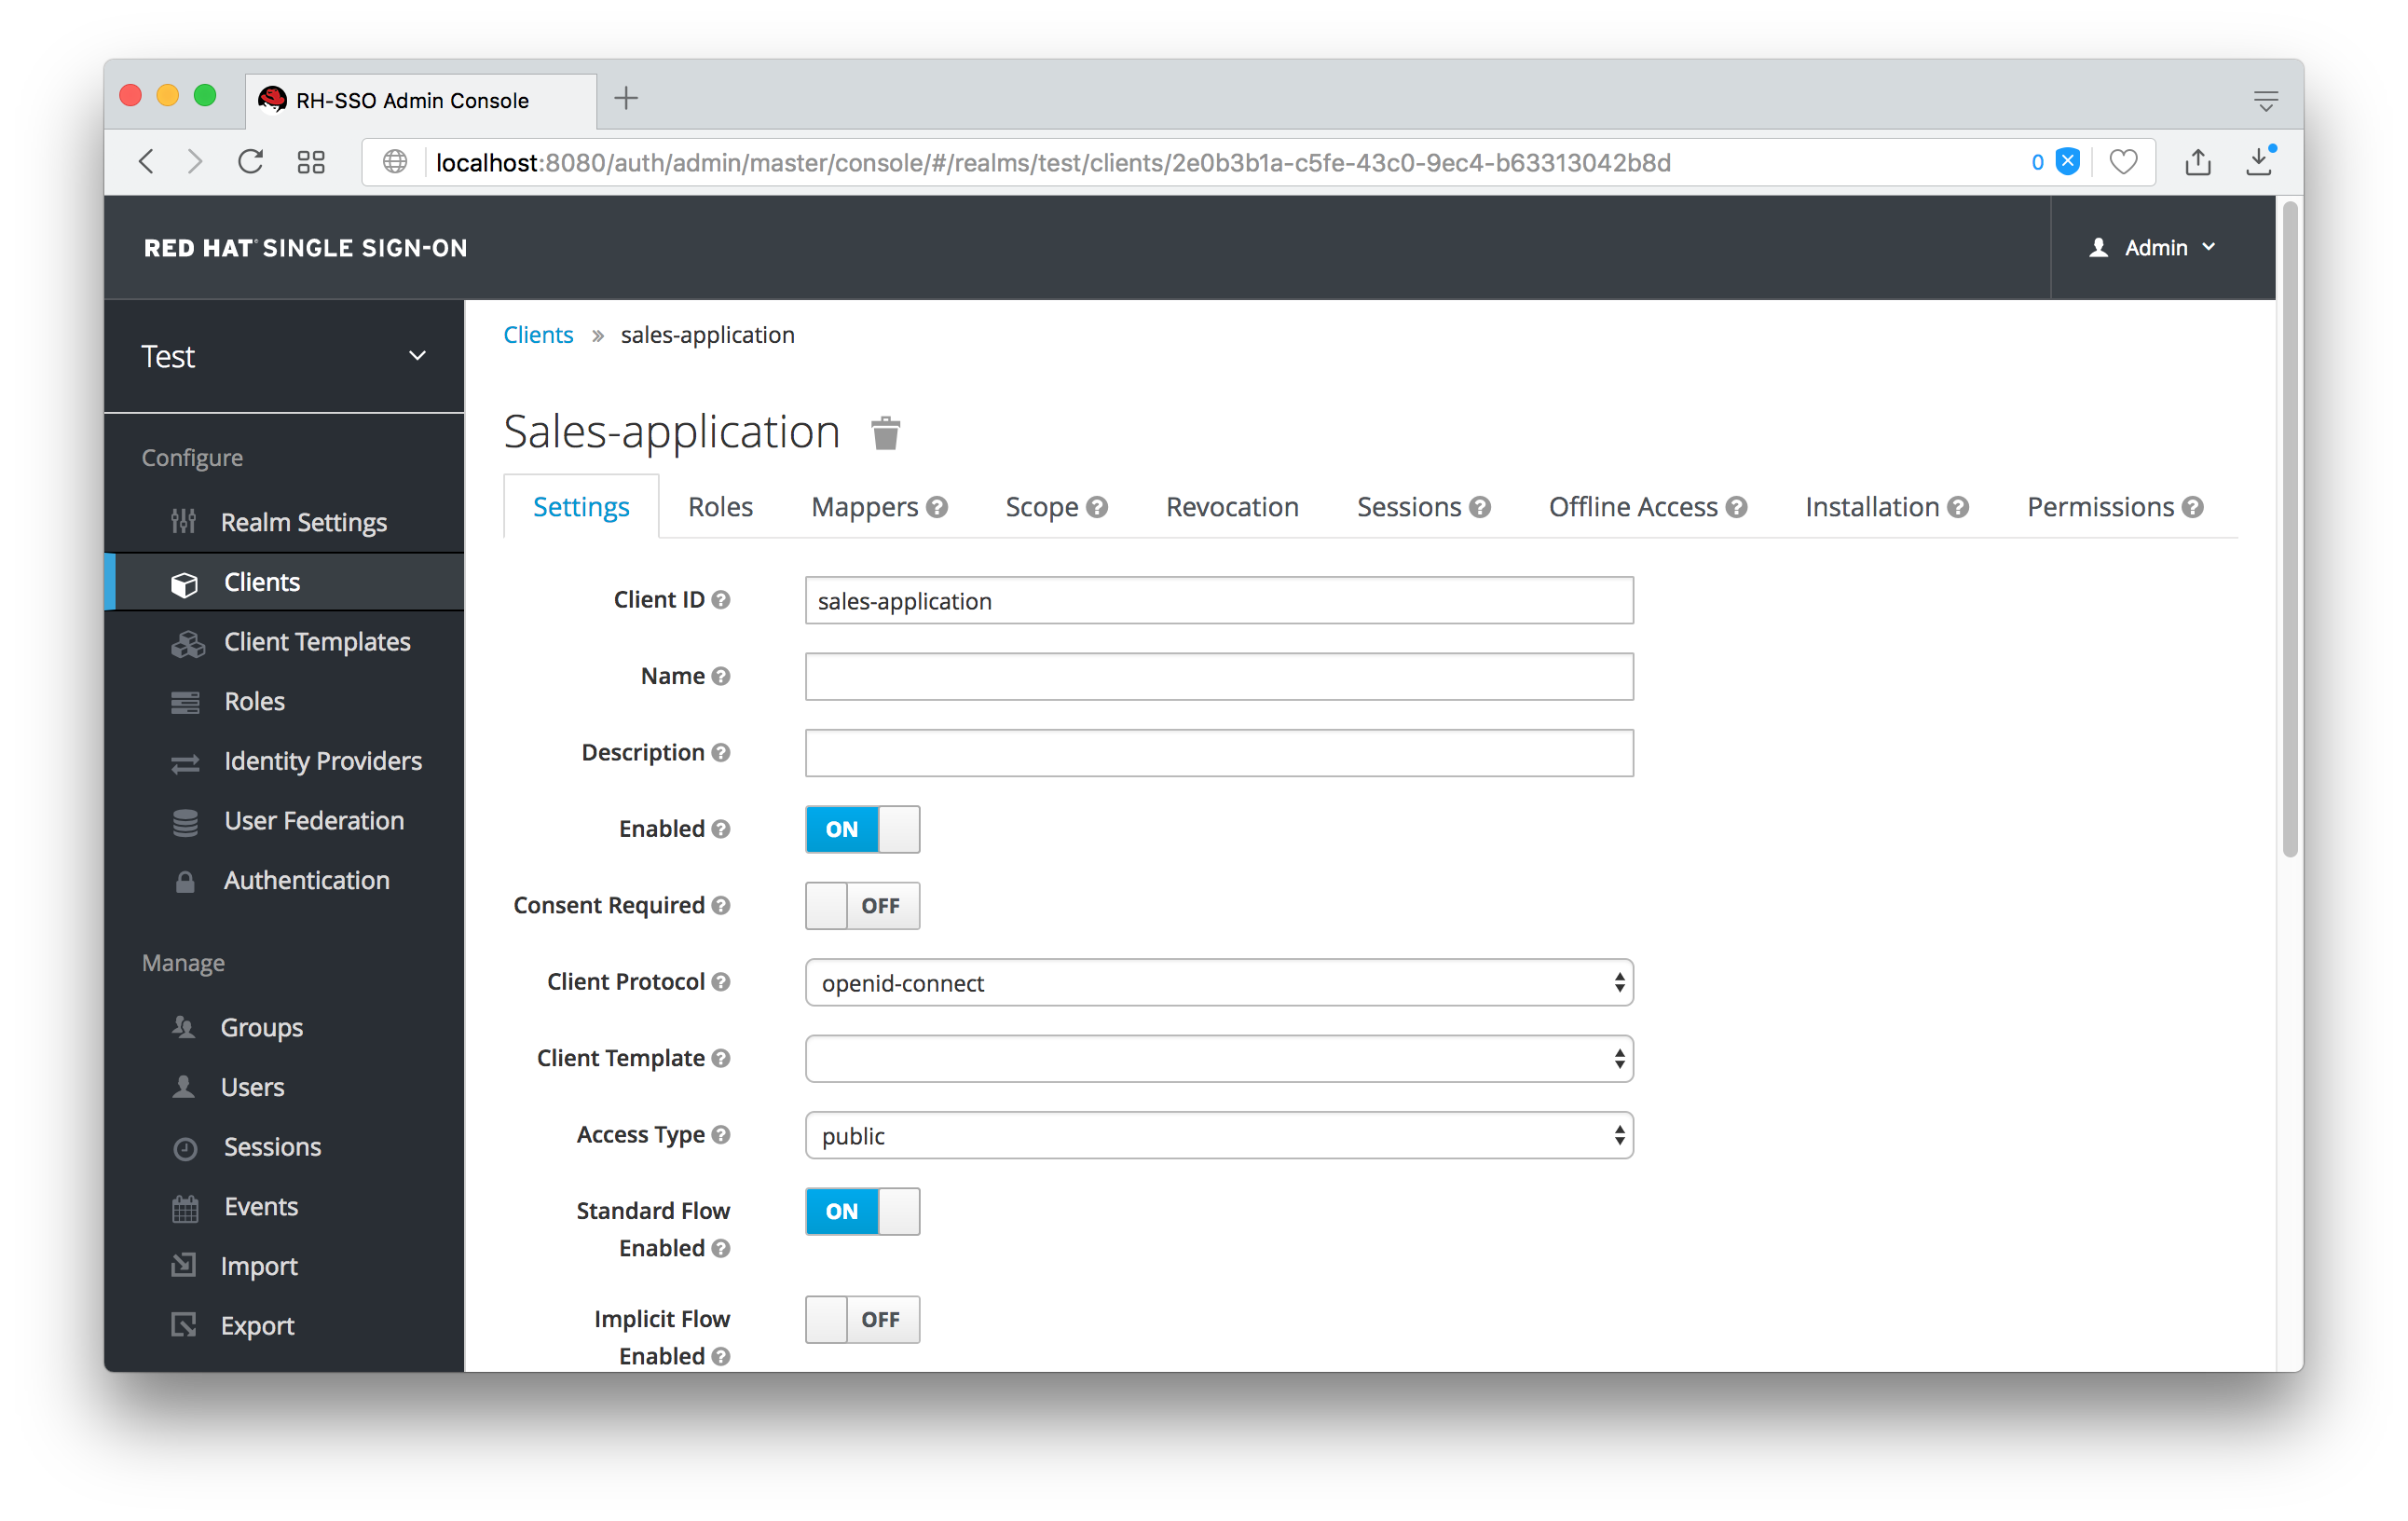2408x1521 pixels.
Task: Click the trash/delete icon for sales-application
Action: click(x=886, y=432)
